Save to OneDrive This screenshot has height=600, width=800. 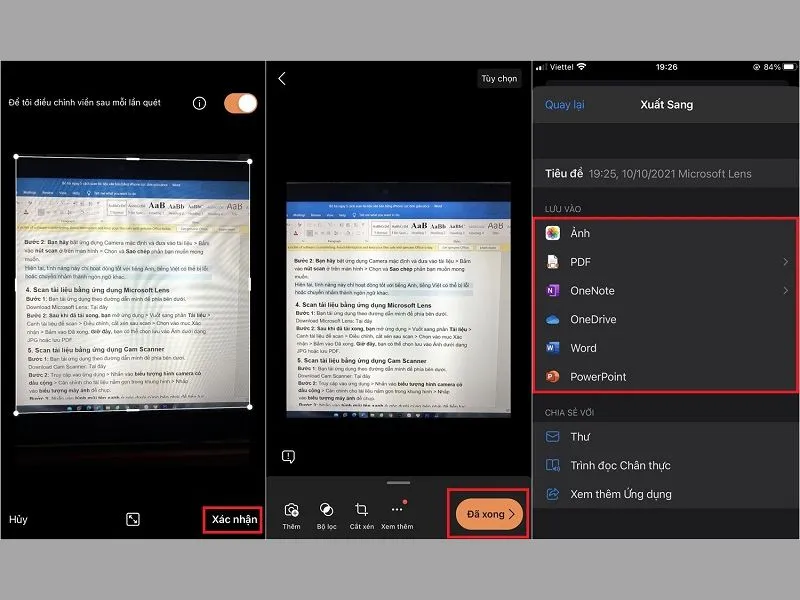[665, 319]
